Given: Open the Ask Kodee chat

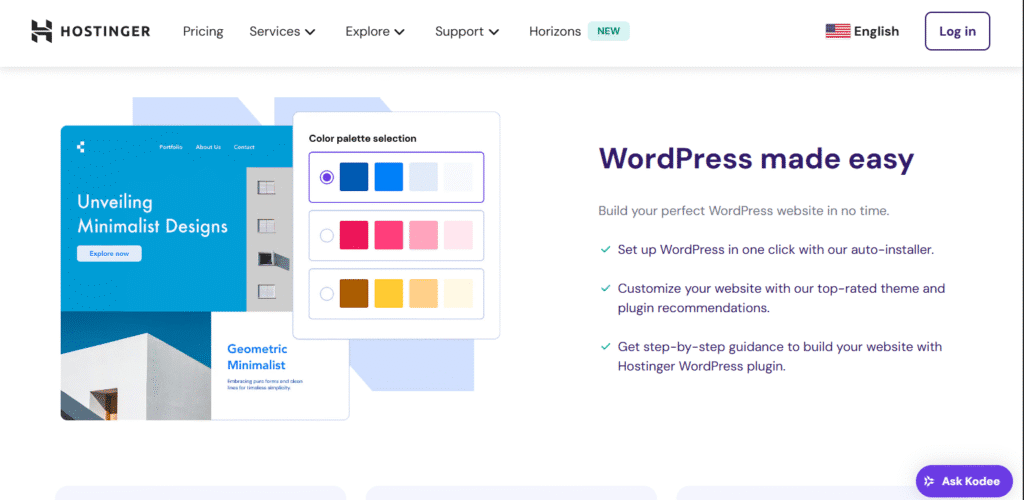Looking at the screenshot, I should [x=964, y=482].
